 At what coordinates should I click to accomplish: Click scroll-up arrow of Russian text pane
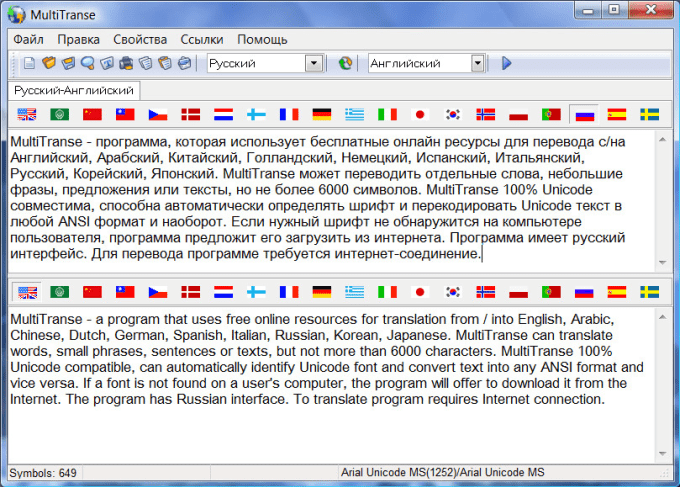tap(663, 140)
